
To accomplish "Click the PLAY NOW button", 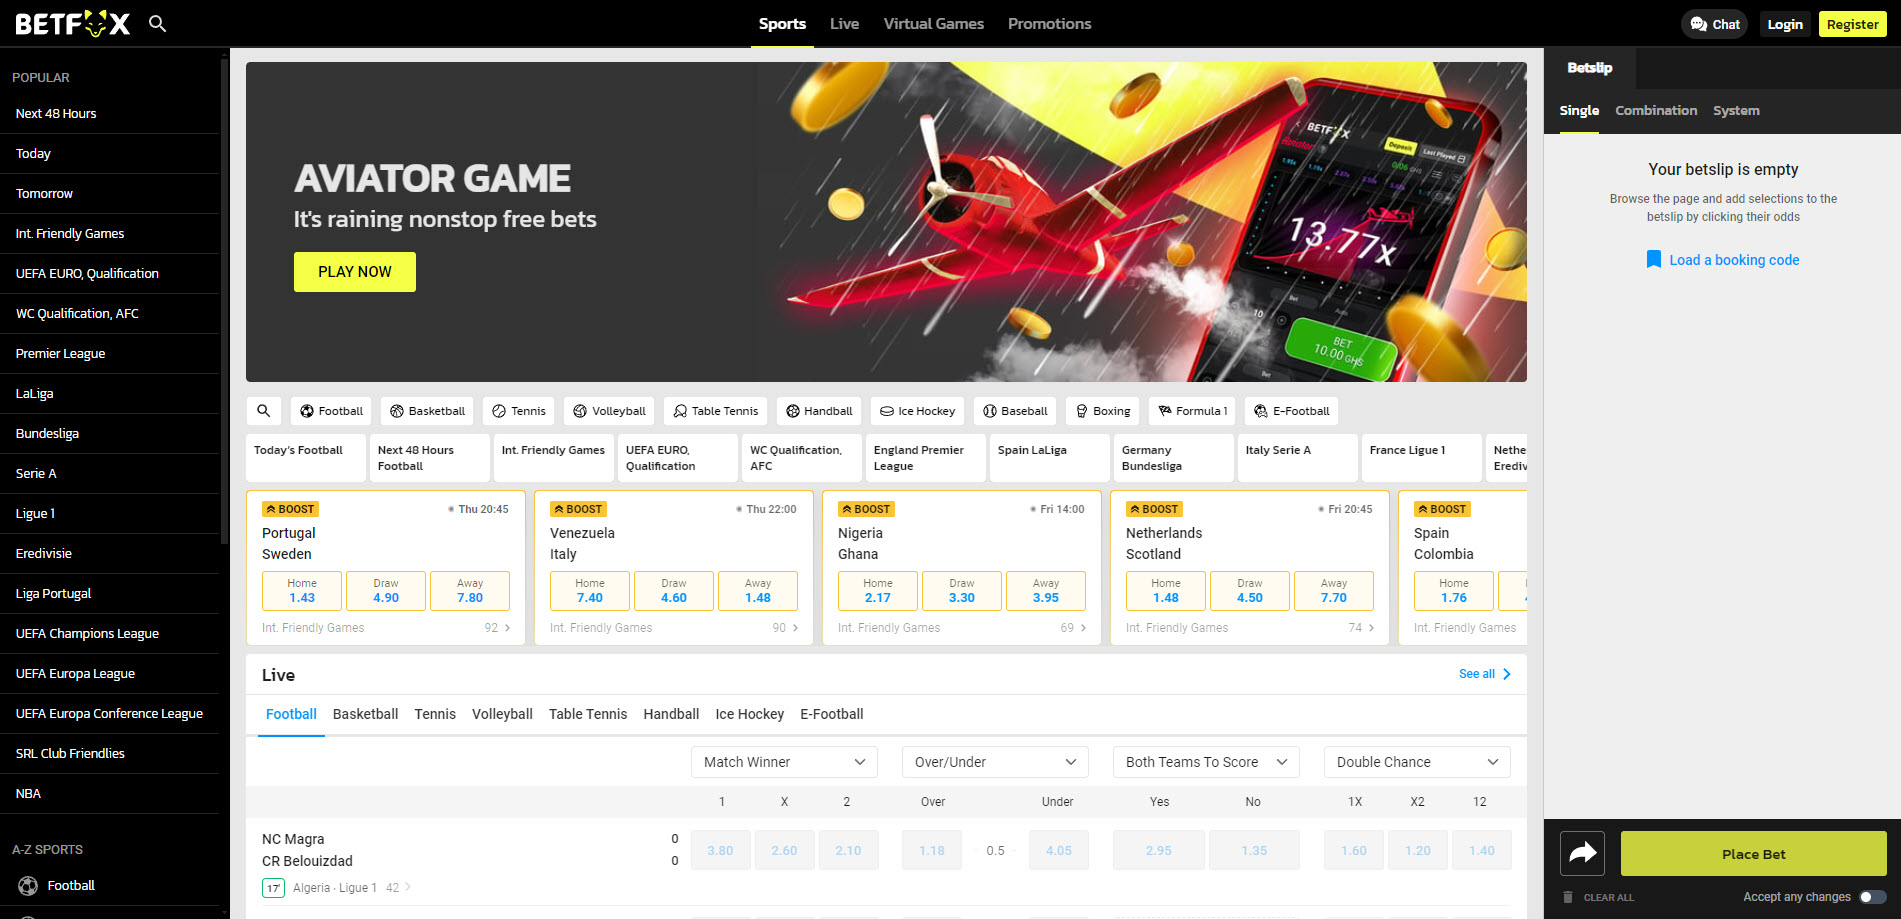I will (355, 272).
